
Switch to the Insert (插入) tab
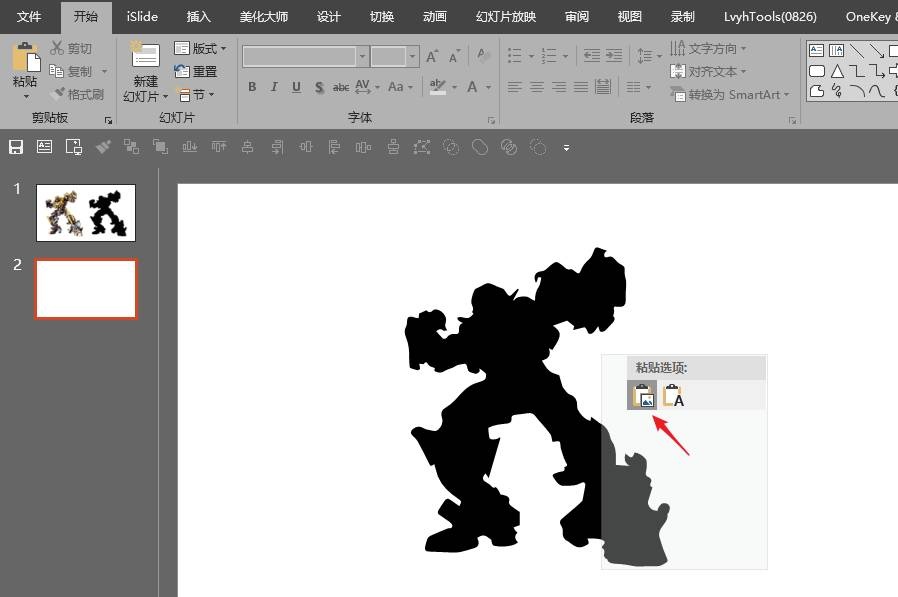(x=199, y=17)
